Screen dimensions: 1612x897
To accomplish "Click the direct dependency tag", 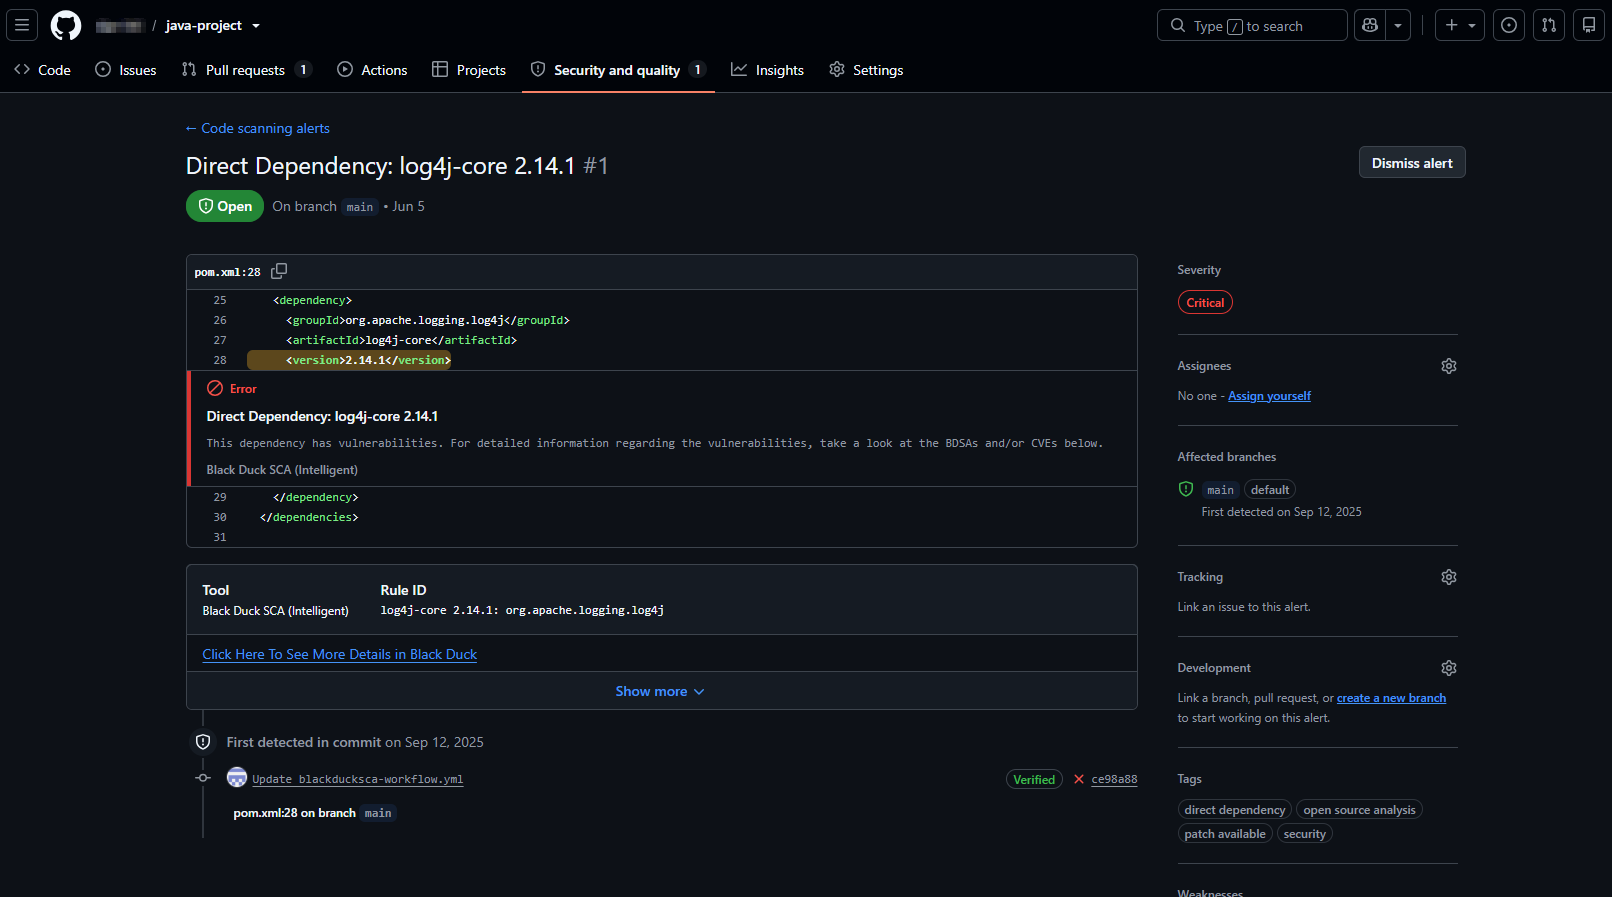I will coord(1235,810).
